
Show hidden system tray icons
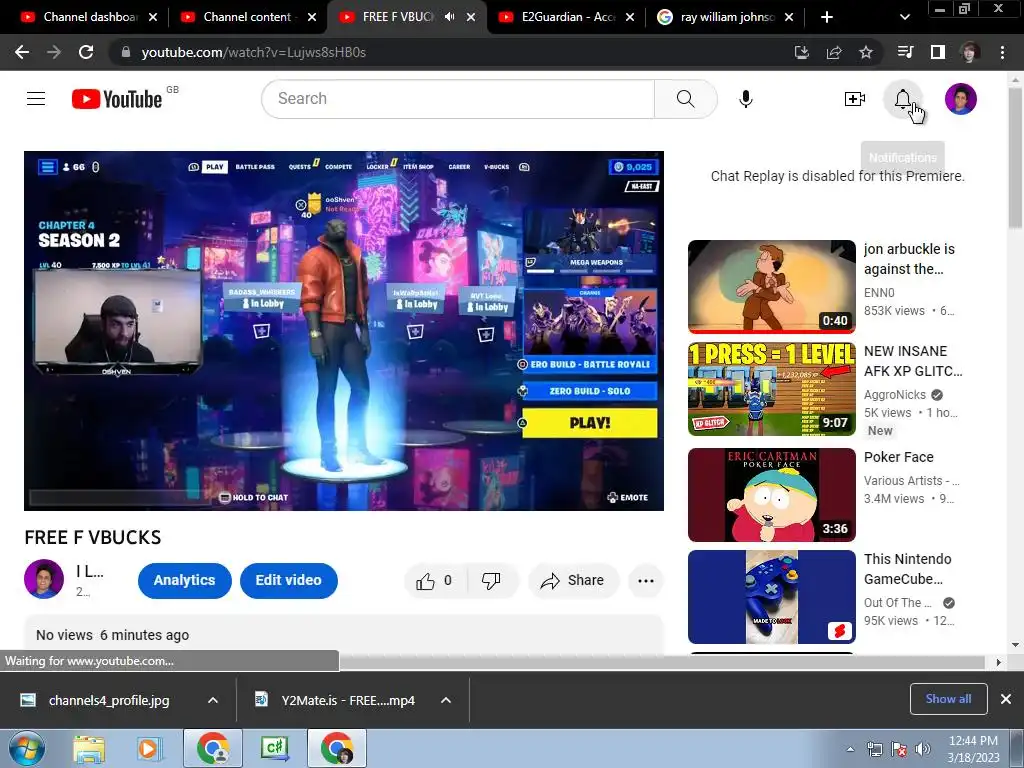coord(850,749)
